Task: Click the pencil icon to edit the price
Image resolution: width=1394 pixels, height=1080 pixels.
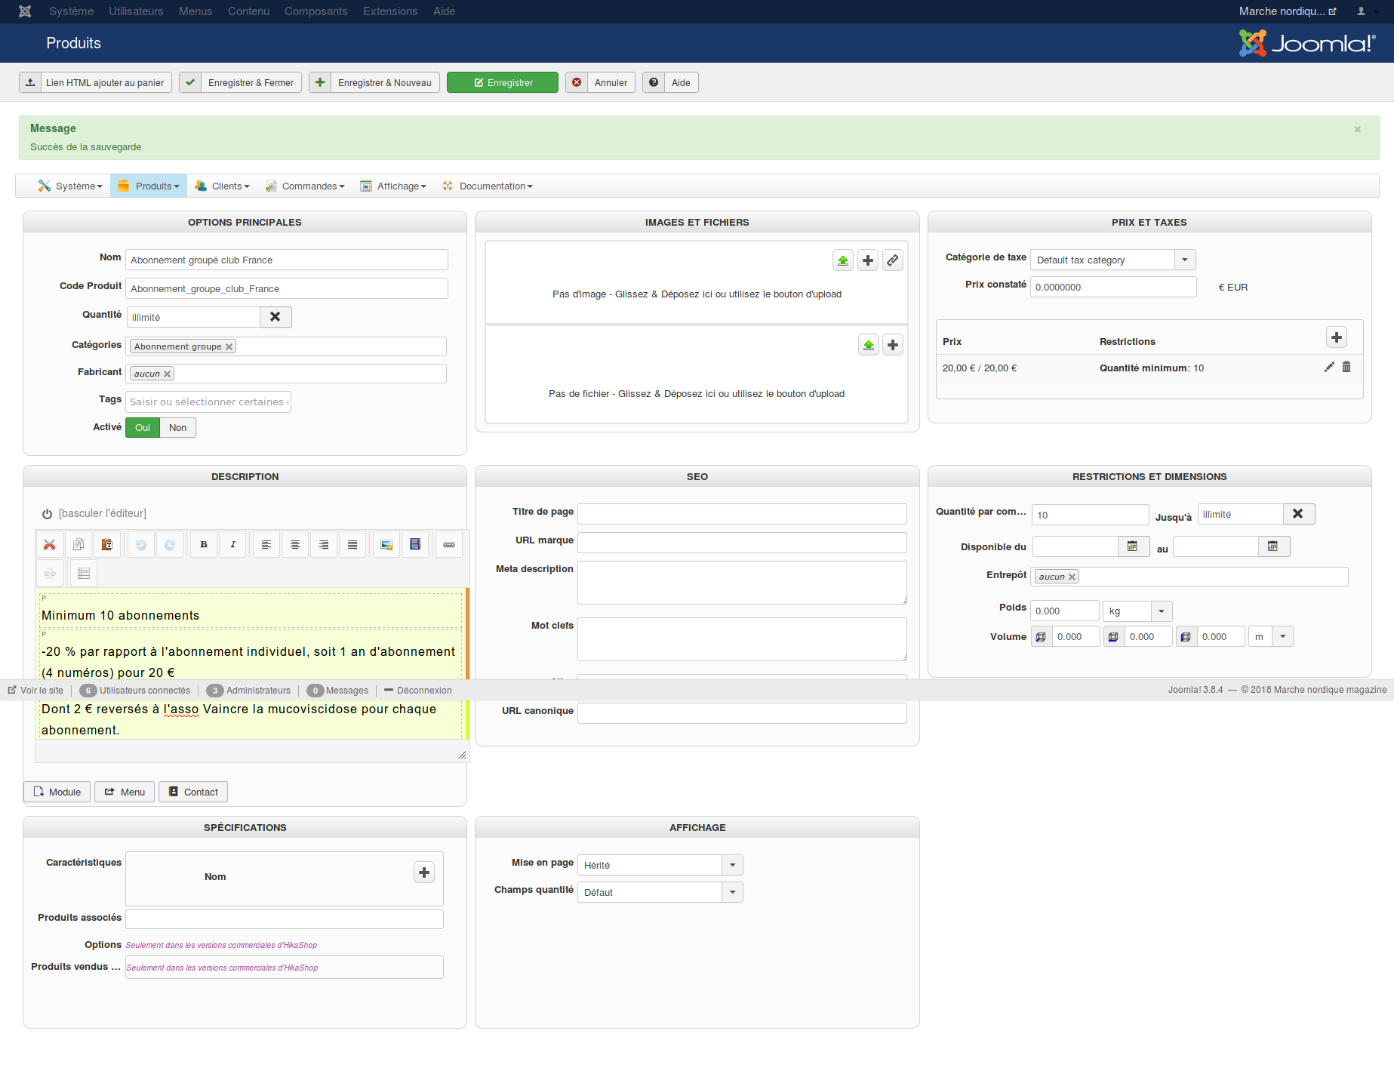Action: [1329, 367]
